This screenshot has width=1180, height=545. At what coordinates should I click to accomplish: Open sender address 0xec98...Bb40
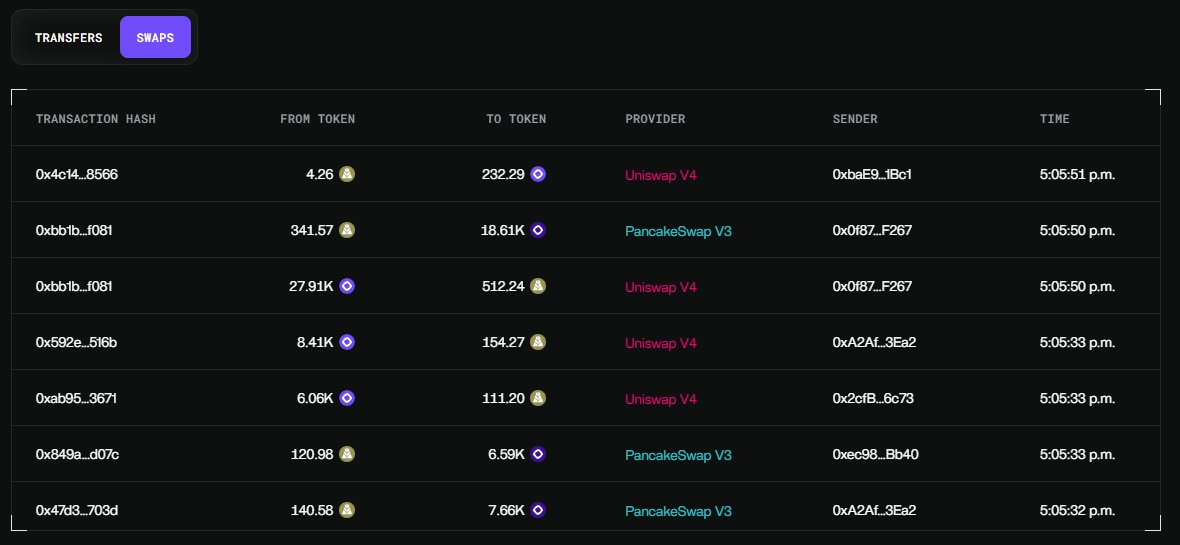click(x=875, y=455)
